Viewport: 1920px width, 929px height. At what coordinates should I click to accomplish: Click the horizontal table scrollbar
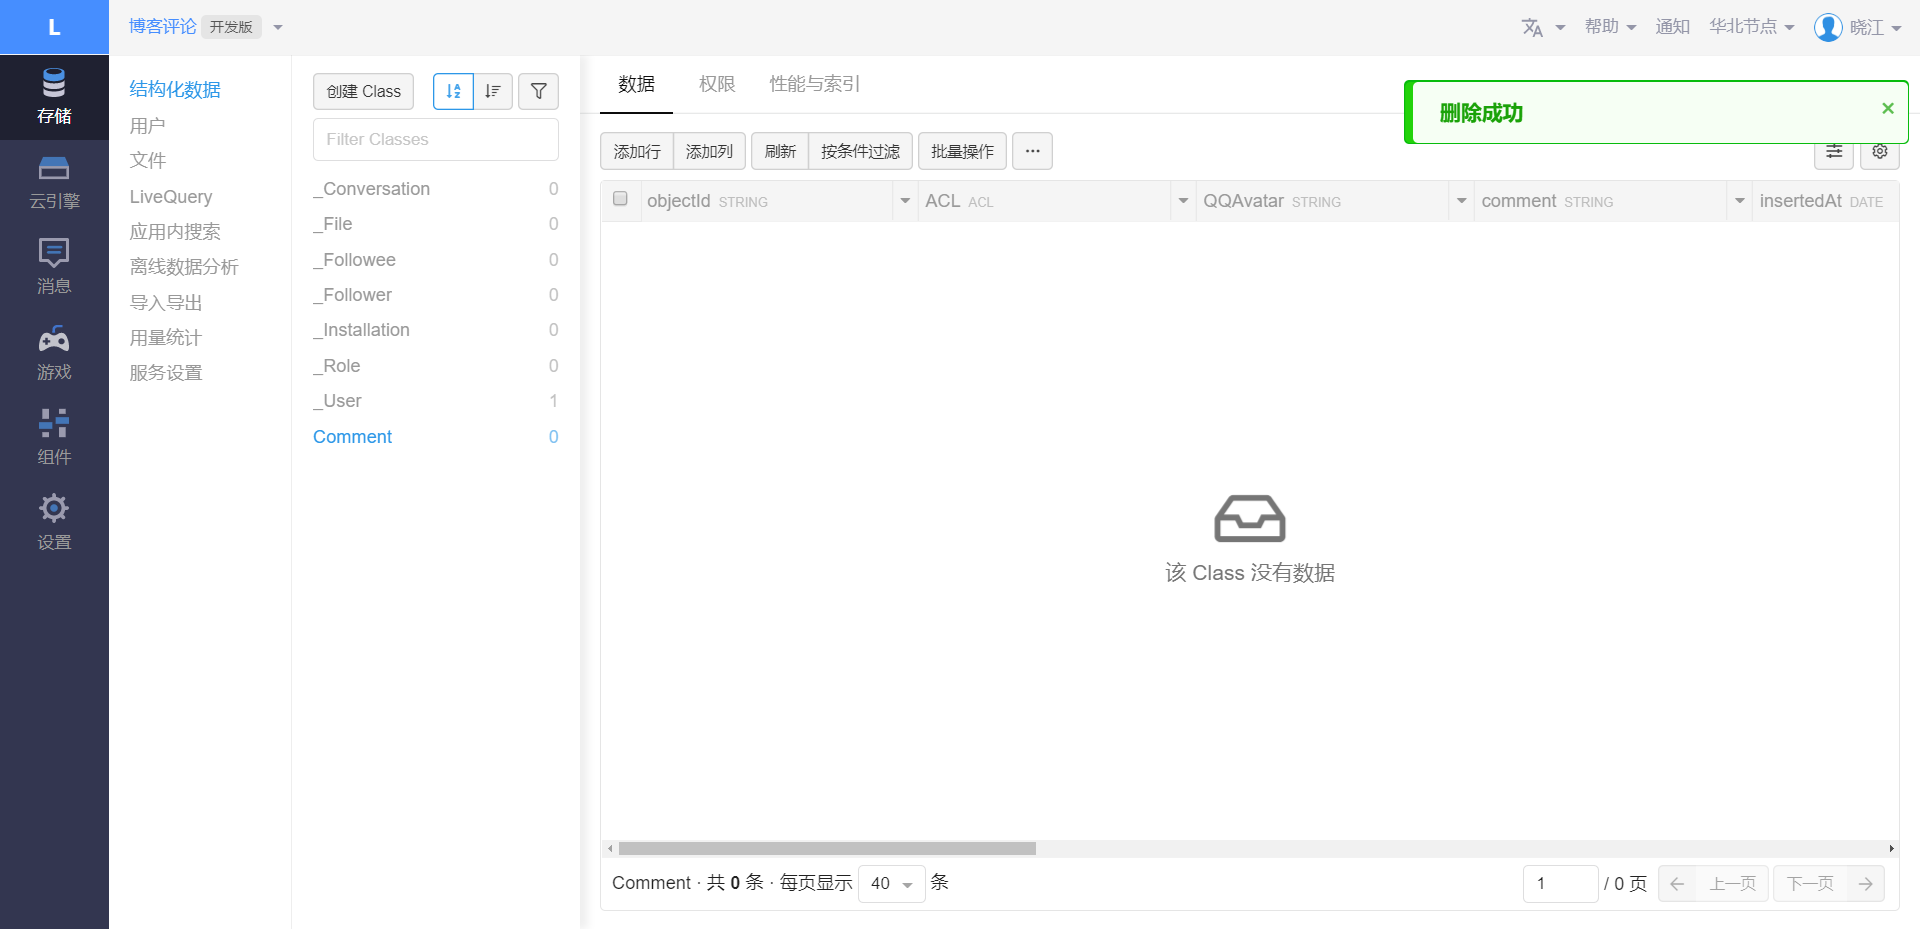(x=827, y=849)
